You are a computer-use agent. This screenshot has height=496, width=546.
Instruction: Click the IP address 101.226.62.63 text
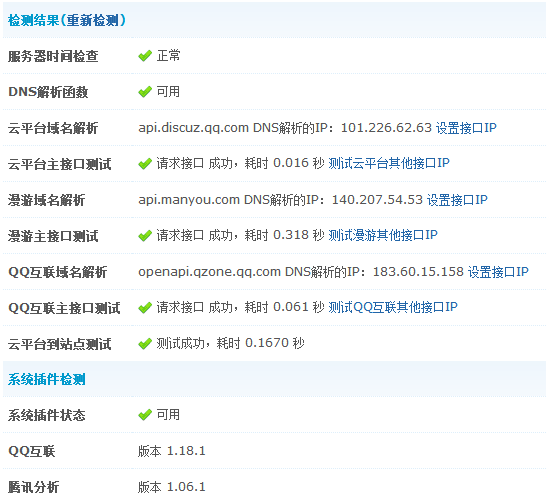[x=386, y=128]
